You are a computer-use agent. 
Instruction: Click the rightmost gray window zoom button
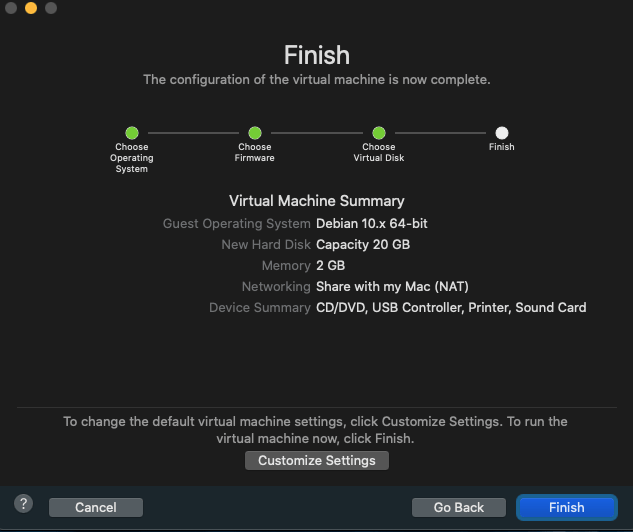tap(51, 8)
